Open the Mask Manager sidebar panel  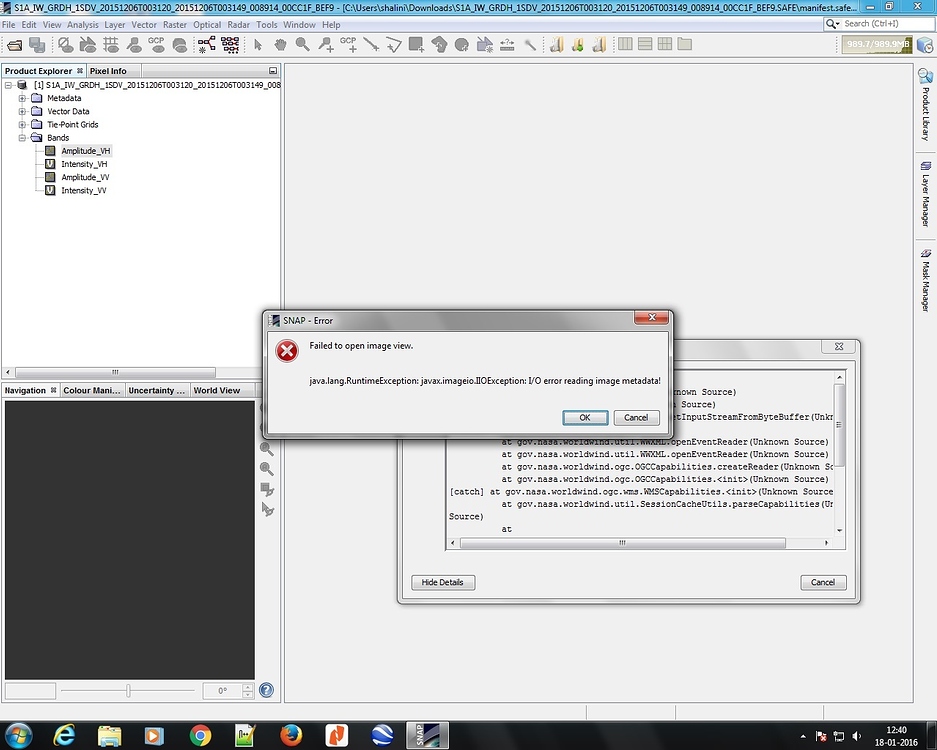coord(925,280)
